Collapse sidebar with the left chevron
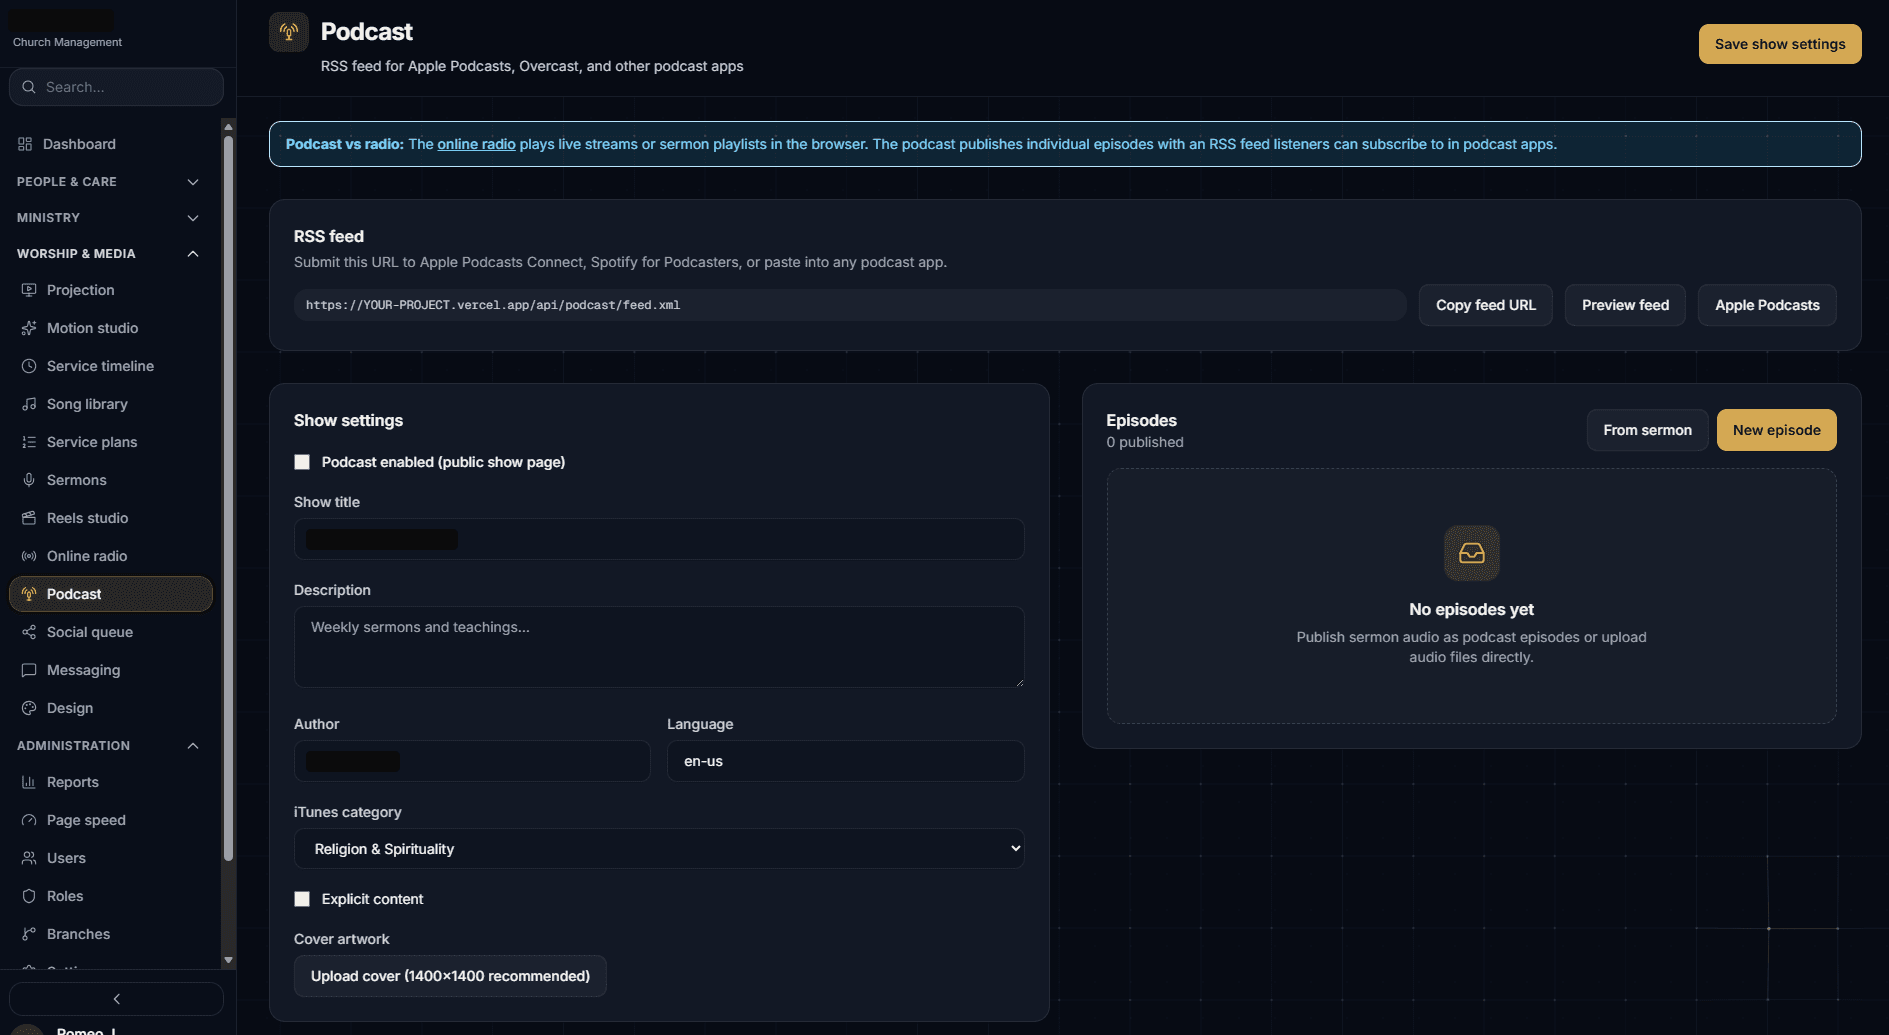1889x1035 pixels. tap(116, 999)
